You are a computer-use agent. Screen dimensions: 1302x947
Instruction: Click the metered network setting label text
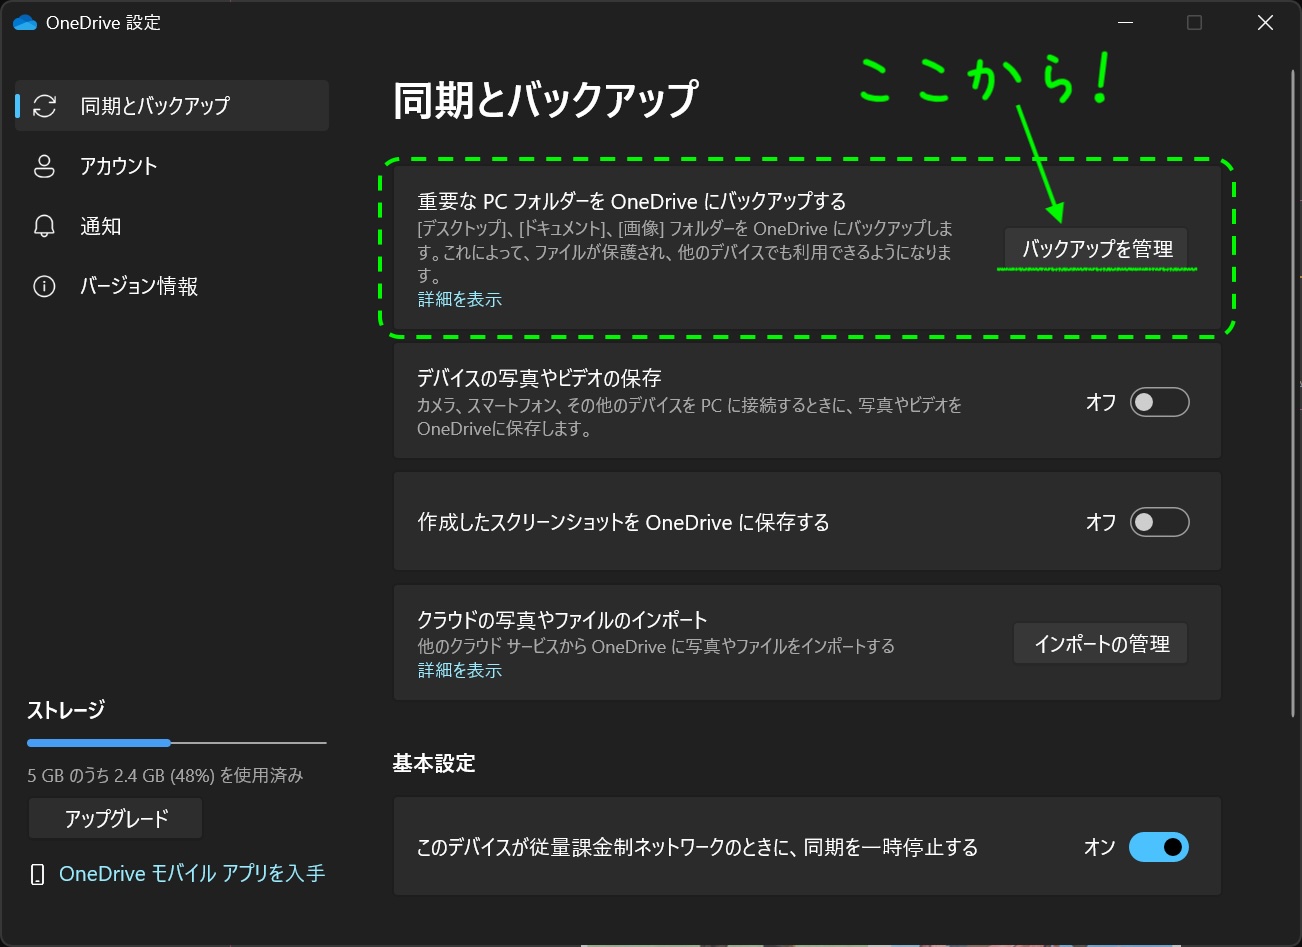pyautogui.click(x=697, y=847)
